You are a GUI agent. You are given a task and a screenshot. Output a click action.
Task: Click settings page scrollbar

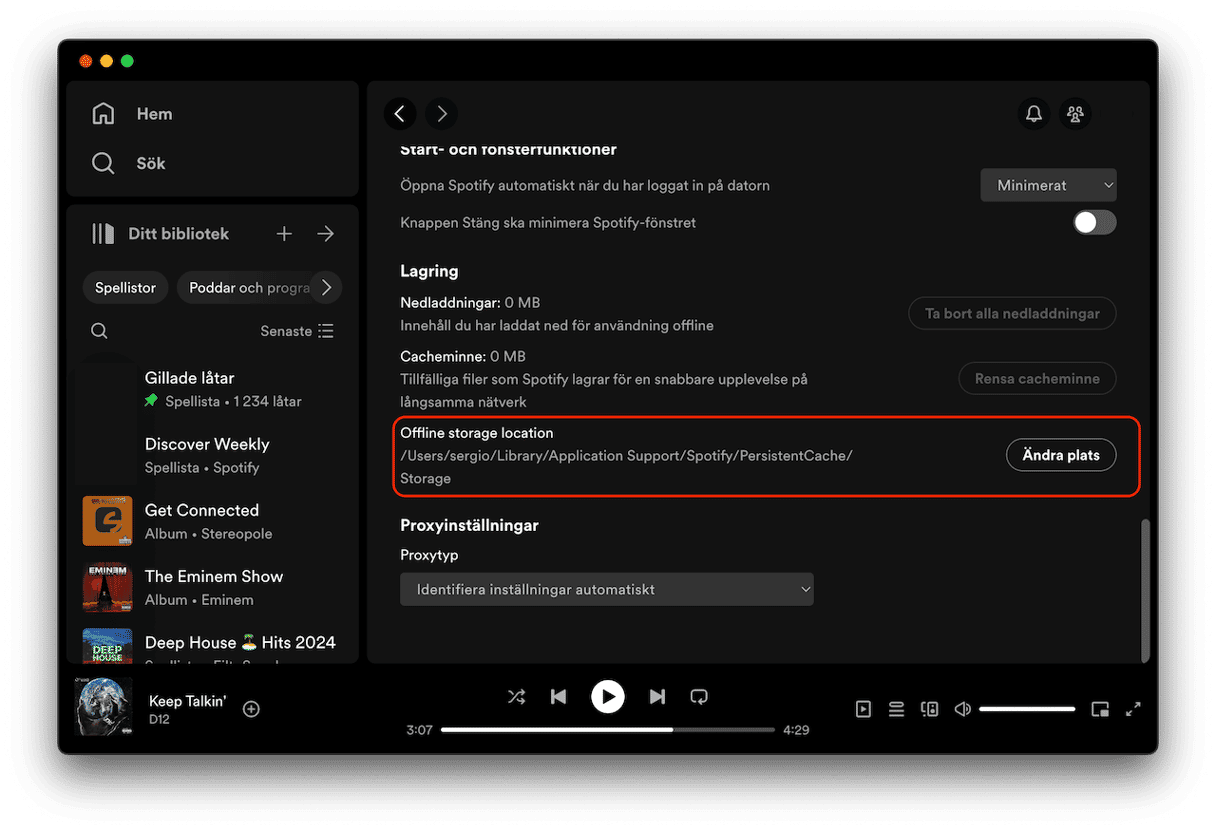(x=1146, y=590)
